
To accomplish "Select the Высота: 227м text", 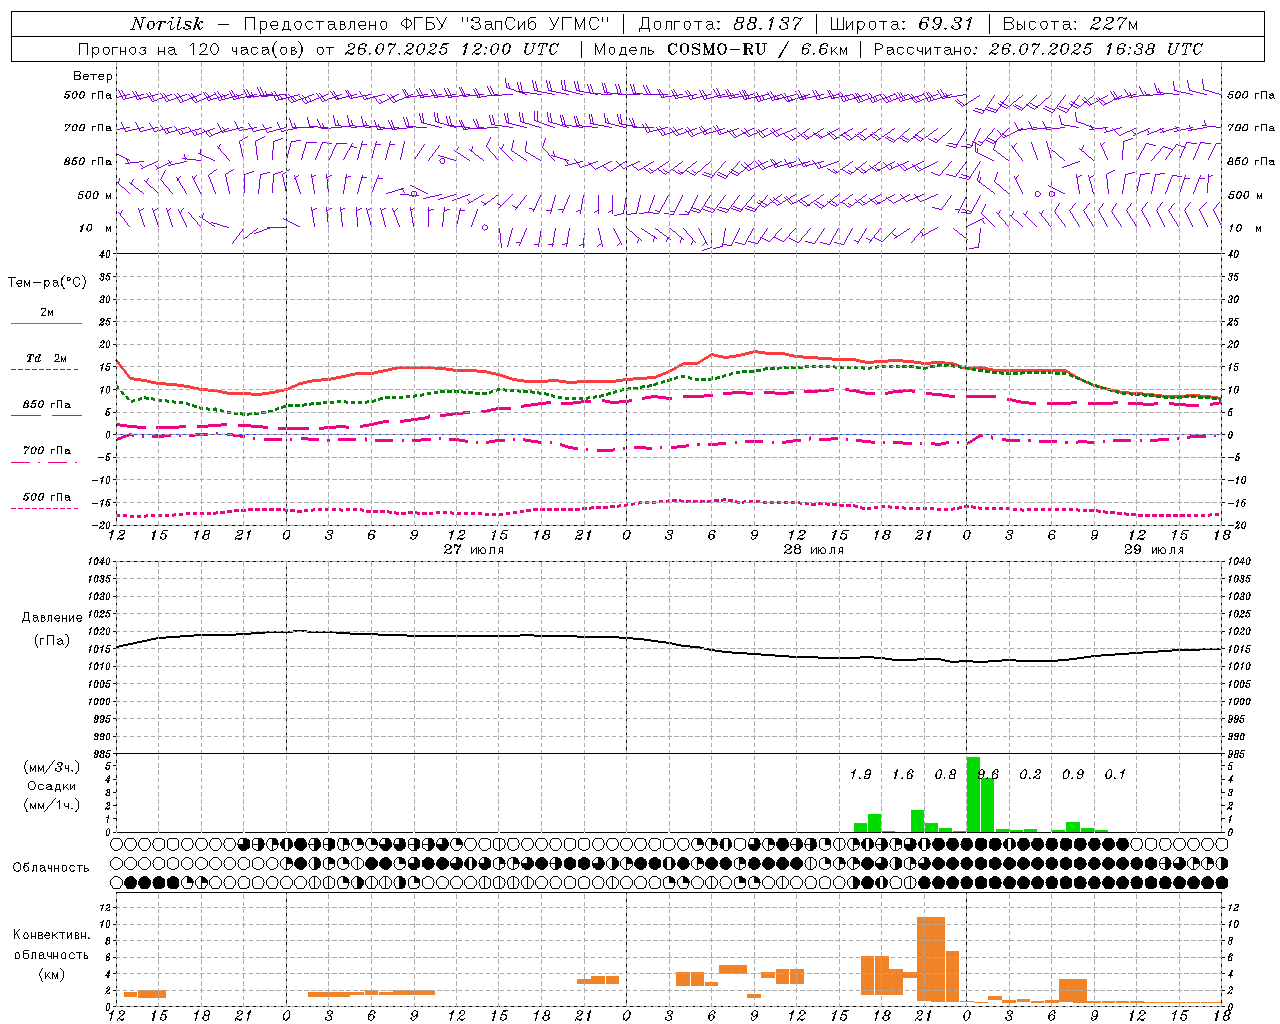I will point(1070,24).
